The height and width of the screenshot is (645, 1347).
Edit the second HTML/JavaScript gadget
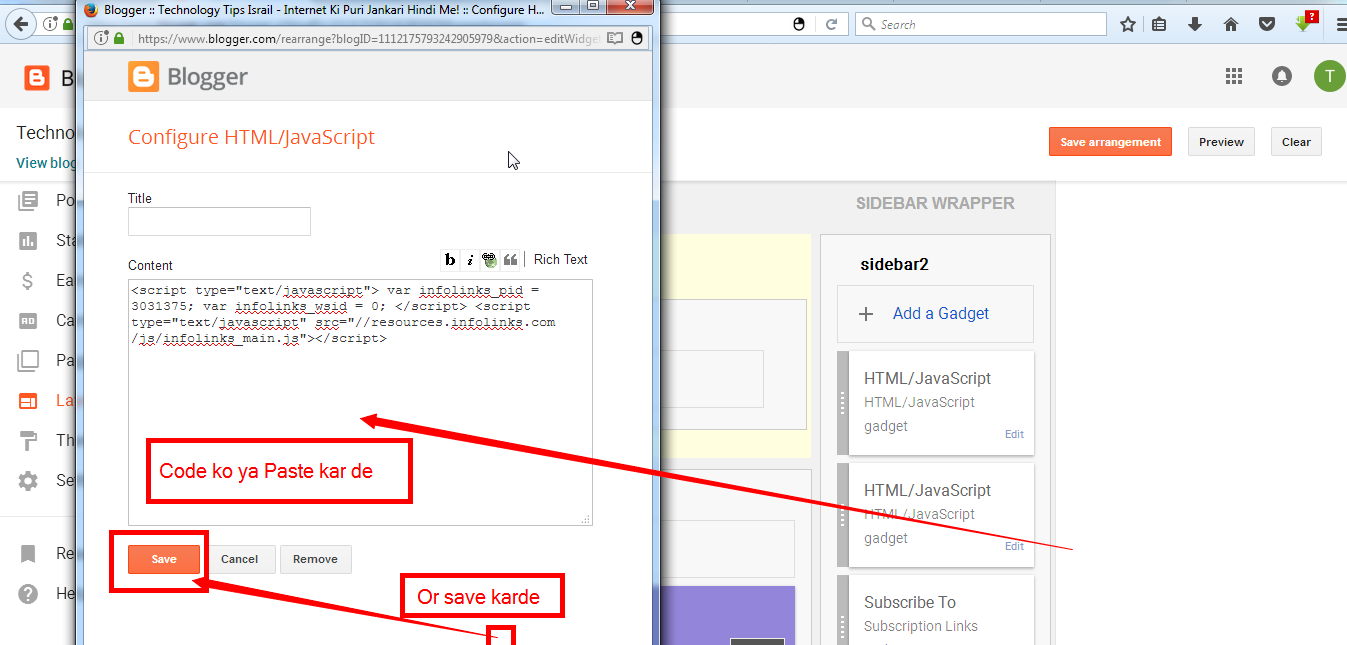1014,546
